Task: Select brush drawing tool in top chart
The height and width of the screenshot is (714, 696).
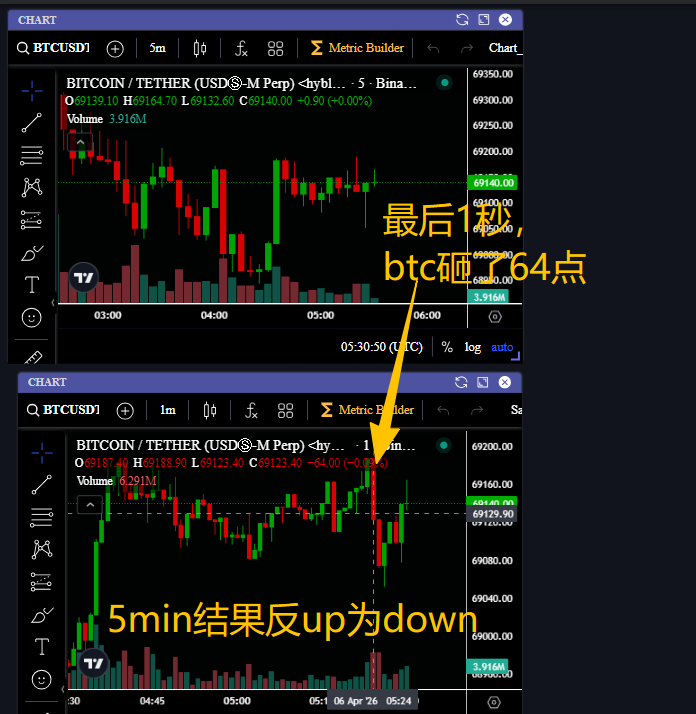Action: click(32, 253)
